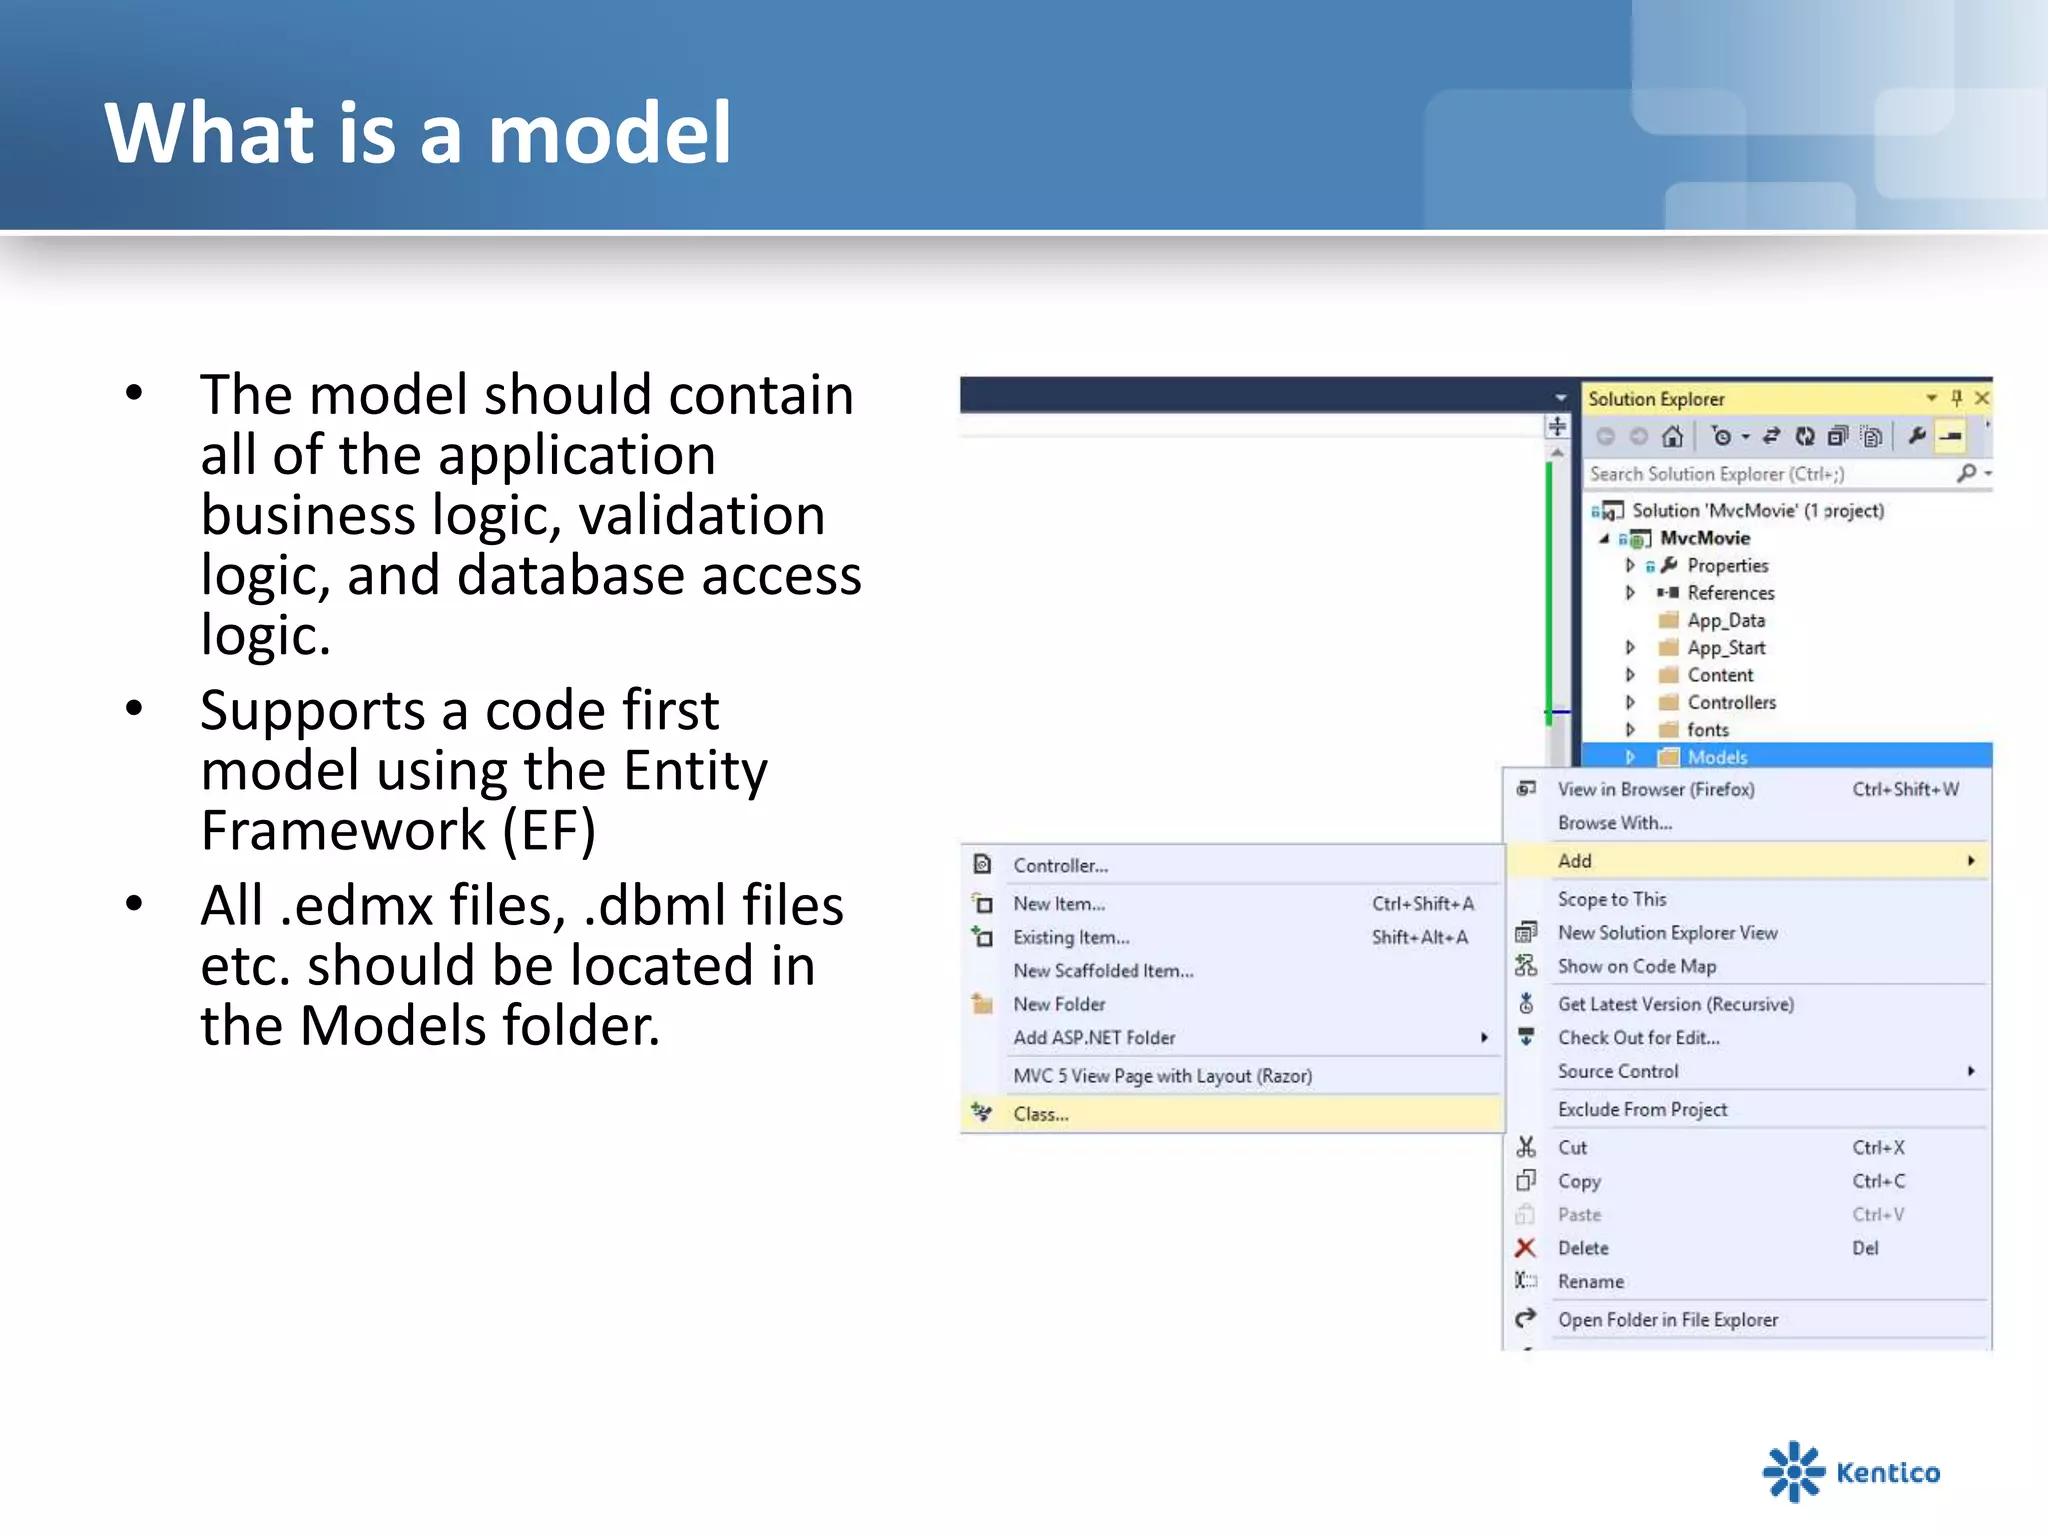Toggle the Show All Files icon
Image resolution: width=2048 pixels, height=1536 pixels.
1872,436
